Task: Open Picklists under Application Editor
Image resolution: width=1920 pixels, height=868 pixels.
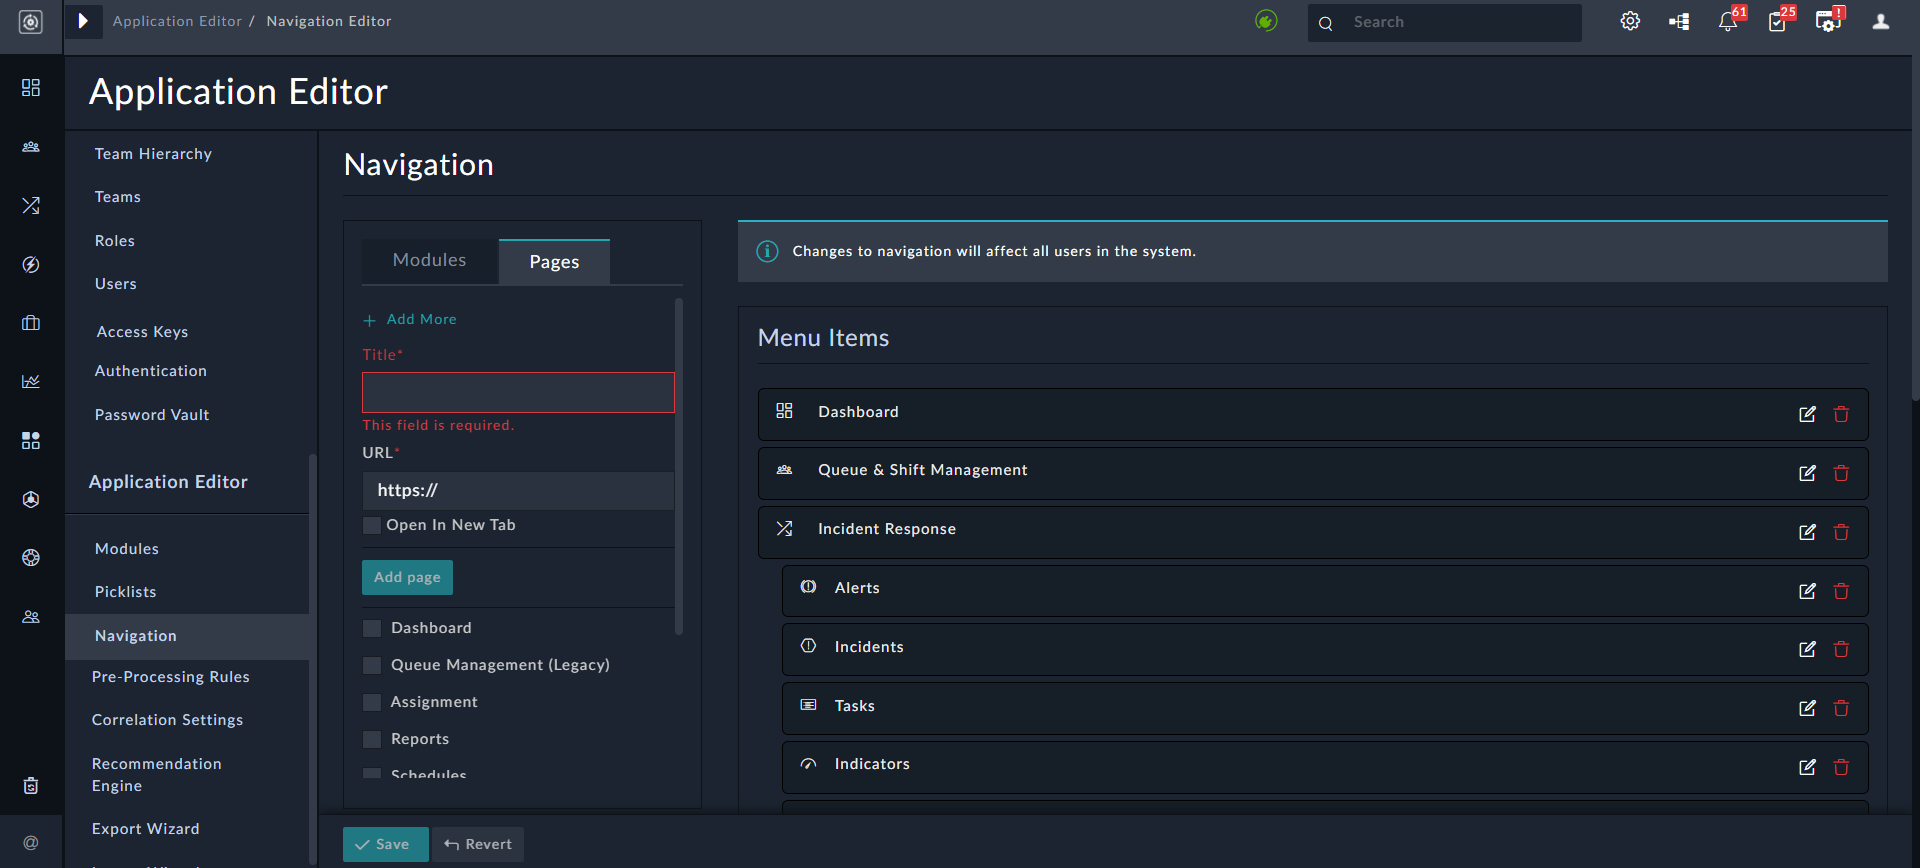Action: (126, 592)
